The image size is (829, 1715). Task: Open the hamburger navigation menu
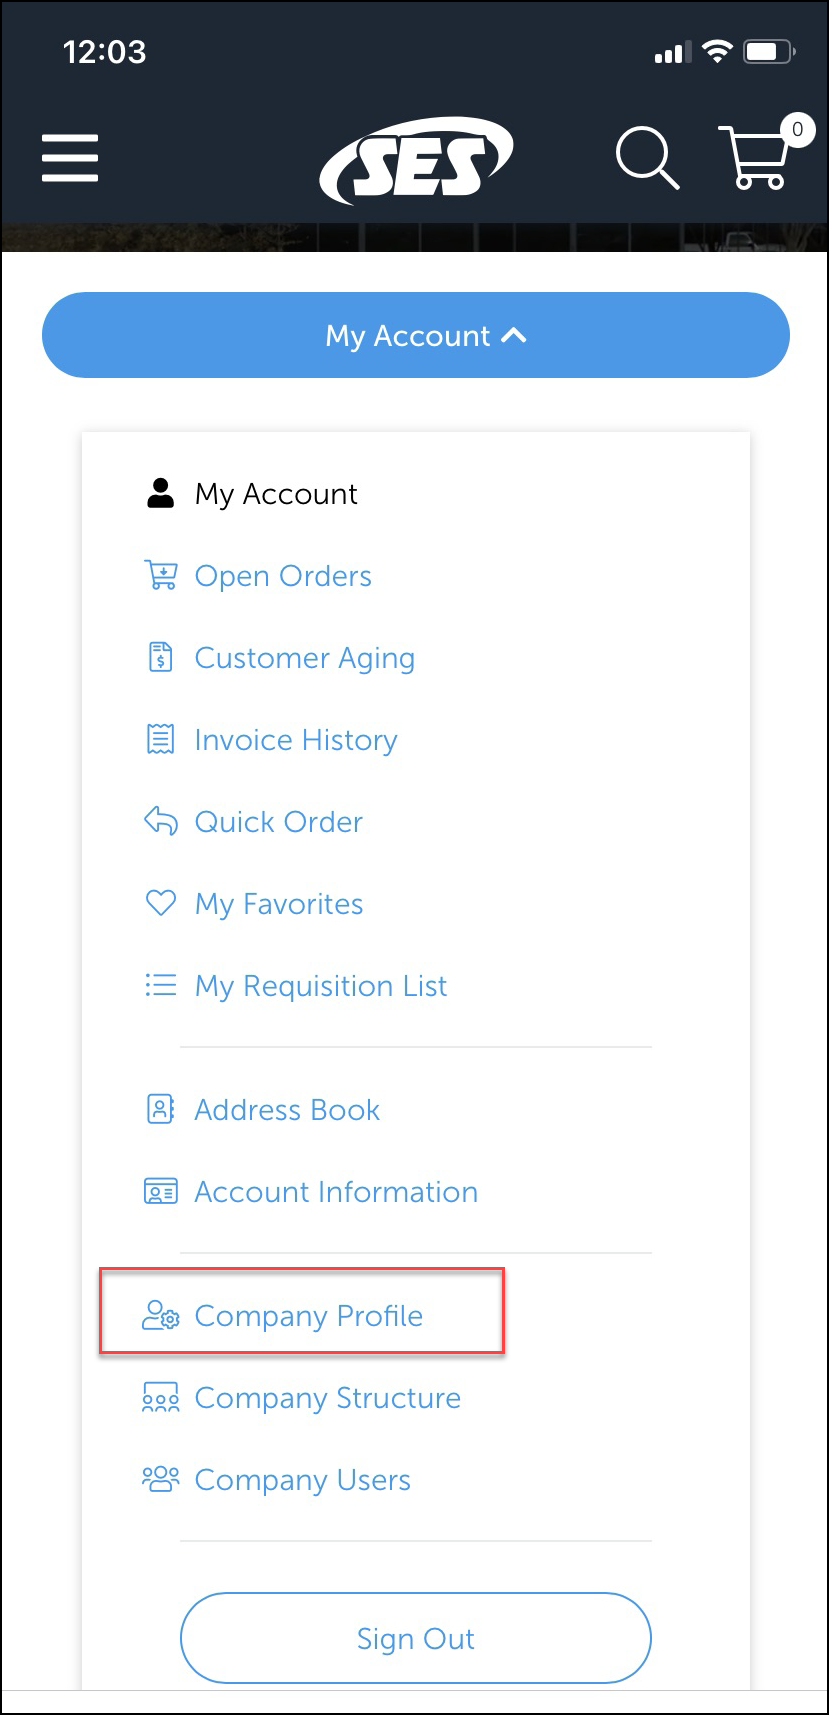(69, 157)
